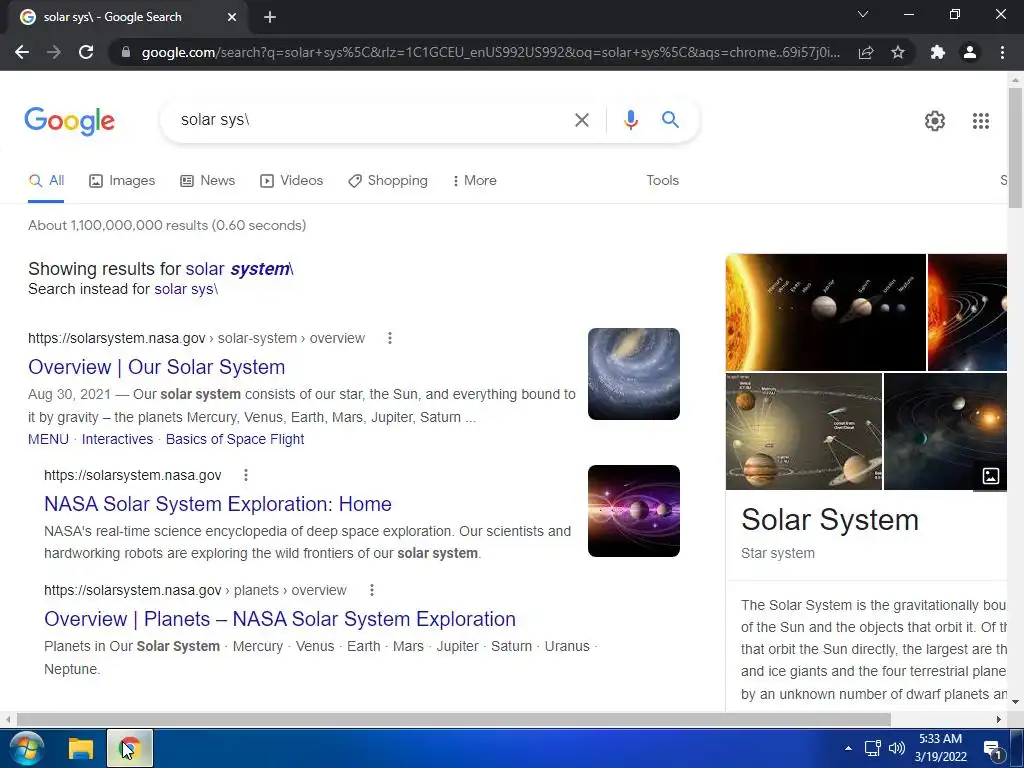Open the Google apps grid icon
Viewport: 1024px width, 768px height.
(980, 121)
